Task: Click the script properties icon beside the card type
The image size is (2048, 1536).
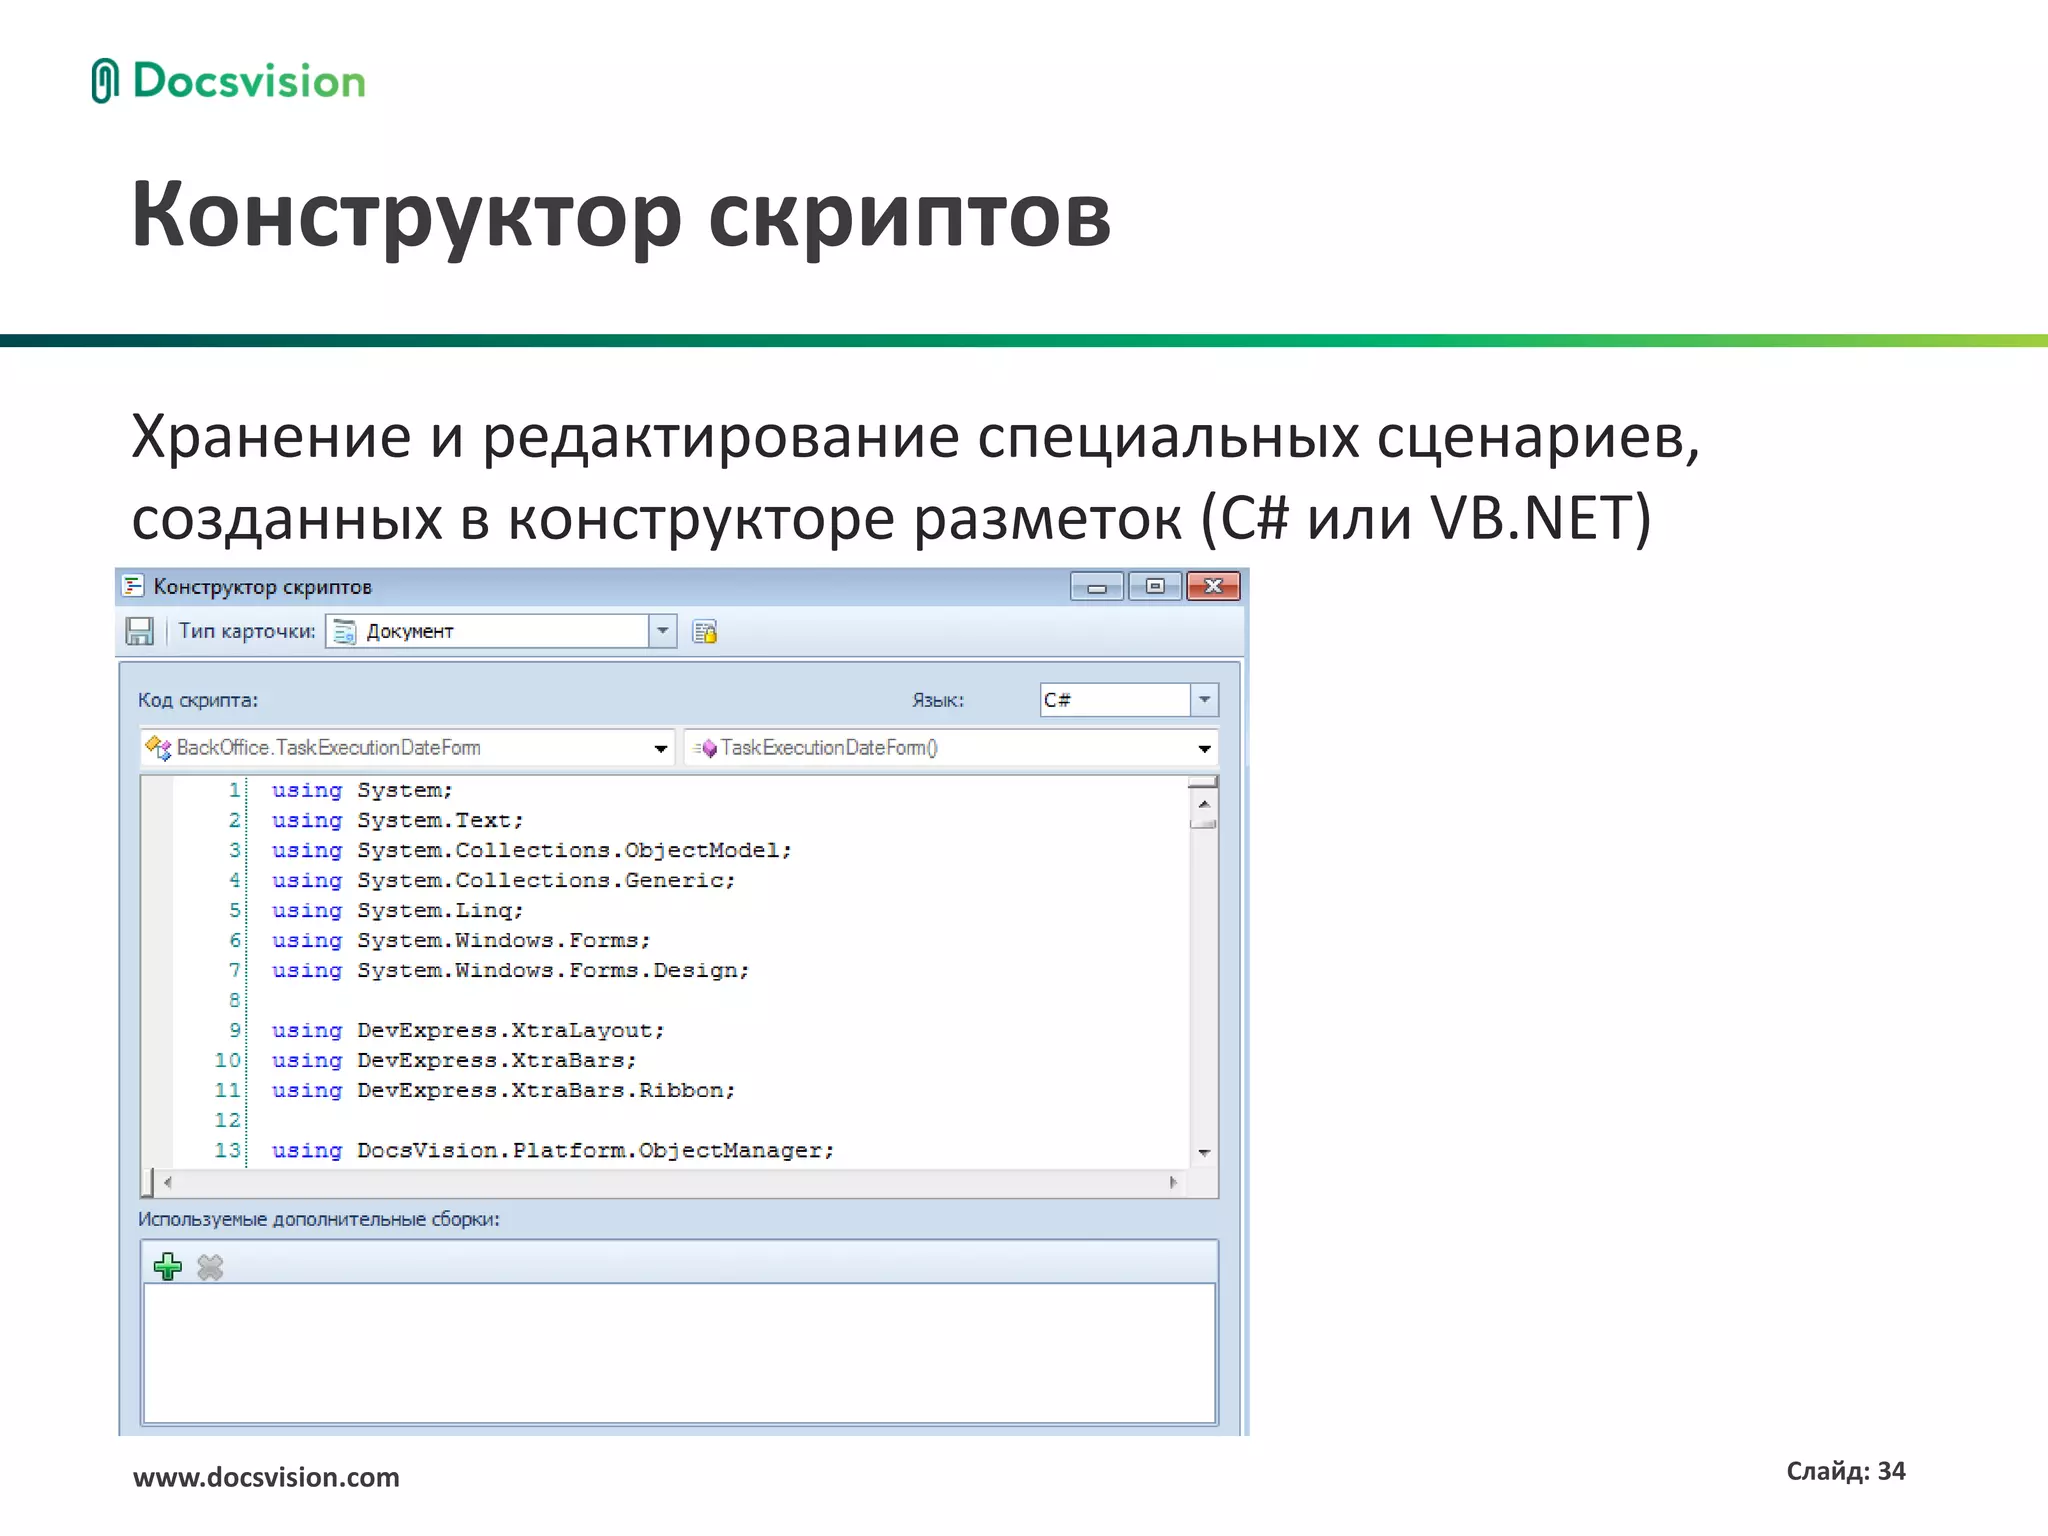Action: 705,632
